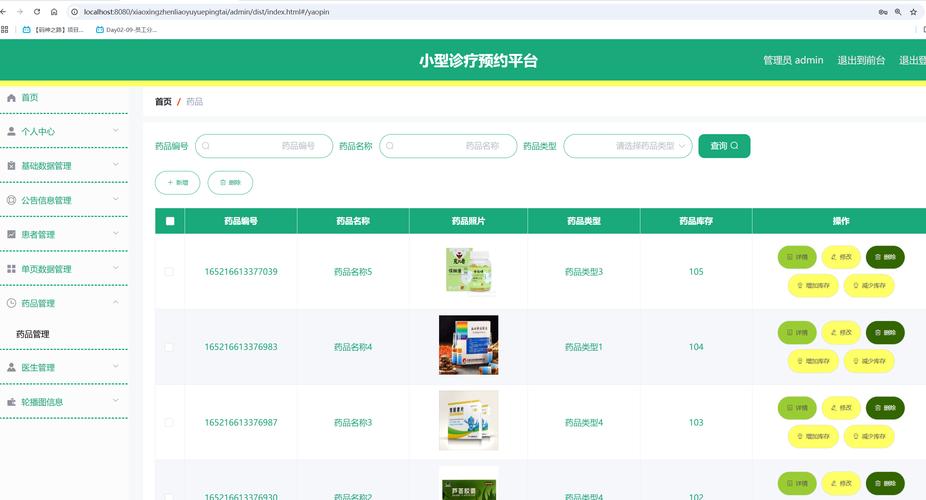Expand the 医生管理 sidebar menu
Image resolution: width=926 pixels, height=500 pixels.
pos(116,366)
